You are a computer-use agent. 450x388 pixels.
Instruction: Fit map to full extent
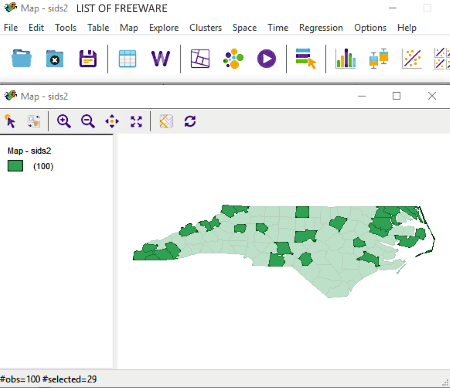[136, 121]
